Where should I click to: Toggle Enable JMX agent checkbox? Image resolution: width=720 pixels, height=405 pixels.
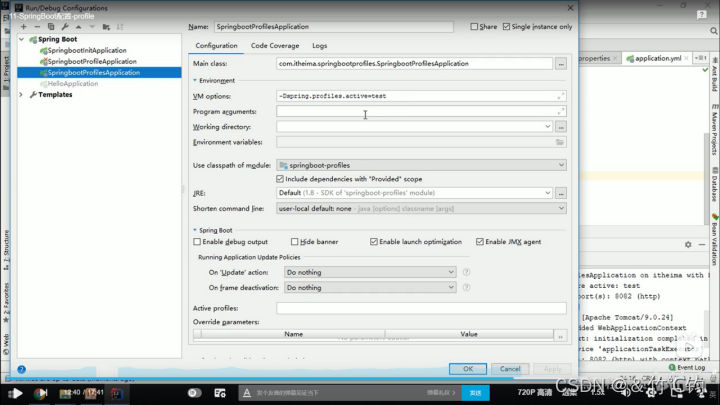point(480,242)
